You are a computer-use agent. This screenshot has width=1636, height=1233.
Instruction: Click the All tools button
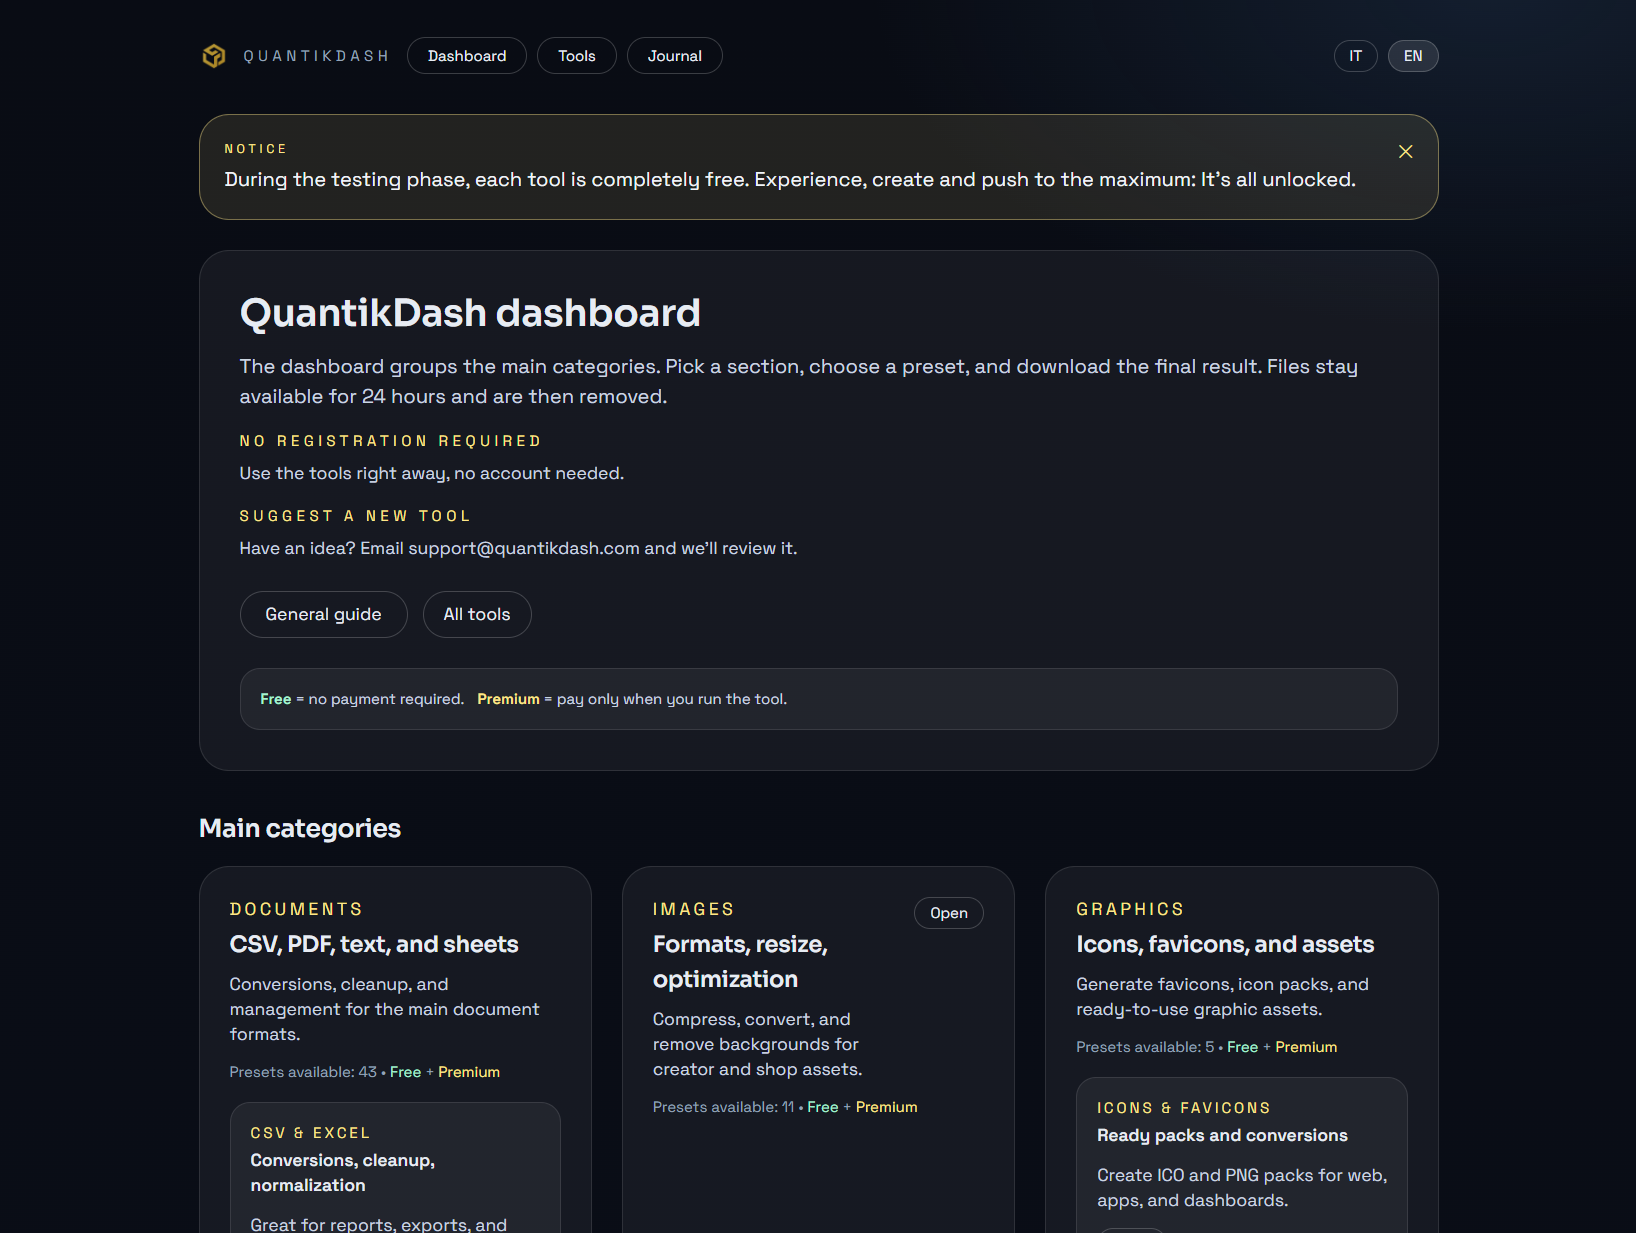click(x=477, y=614)
